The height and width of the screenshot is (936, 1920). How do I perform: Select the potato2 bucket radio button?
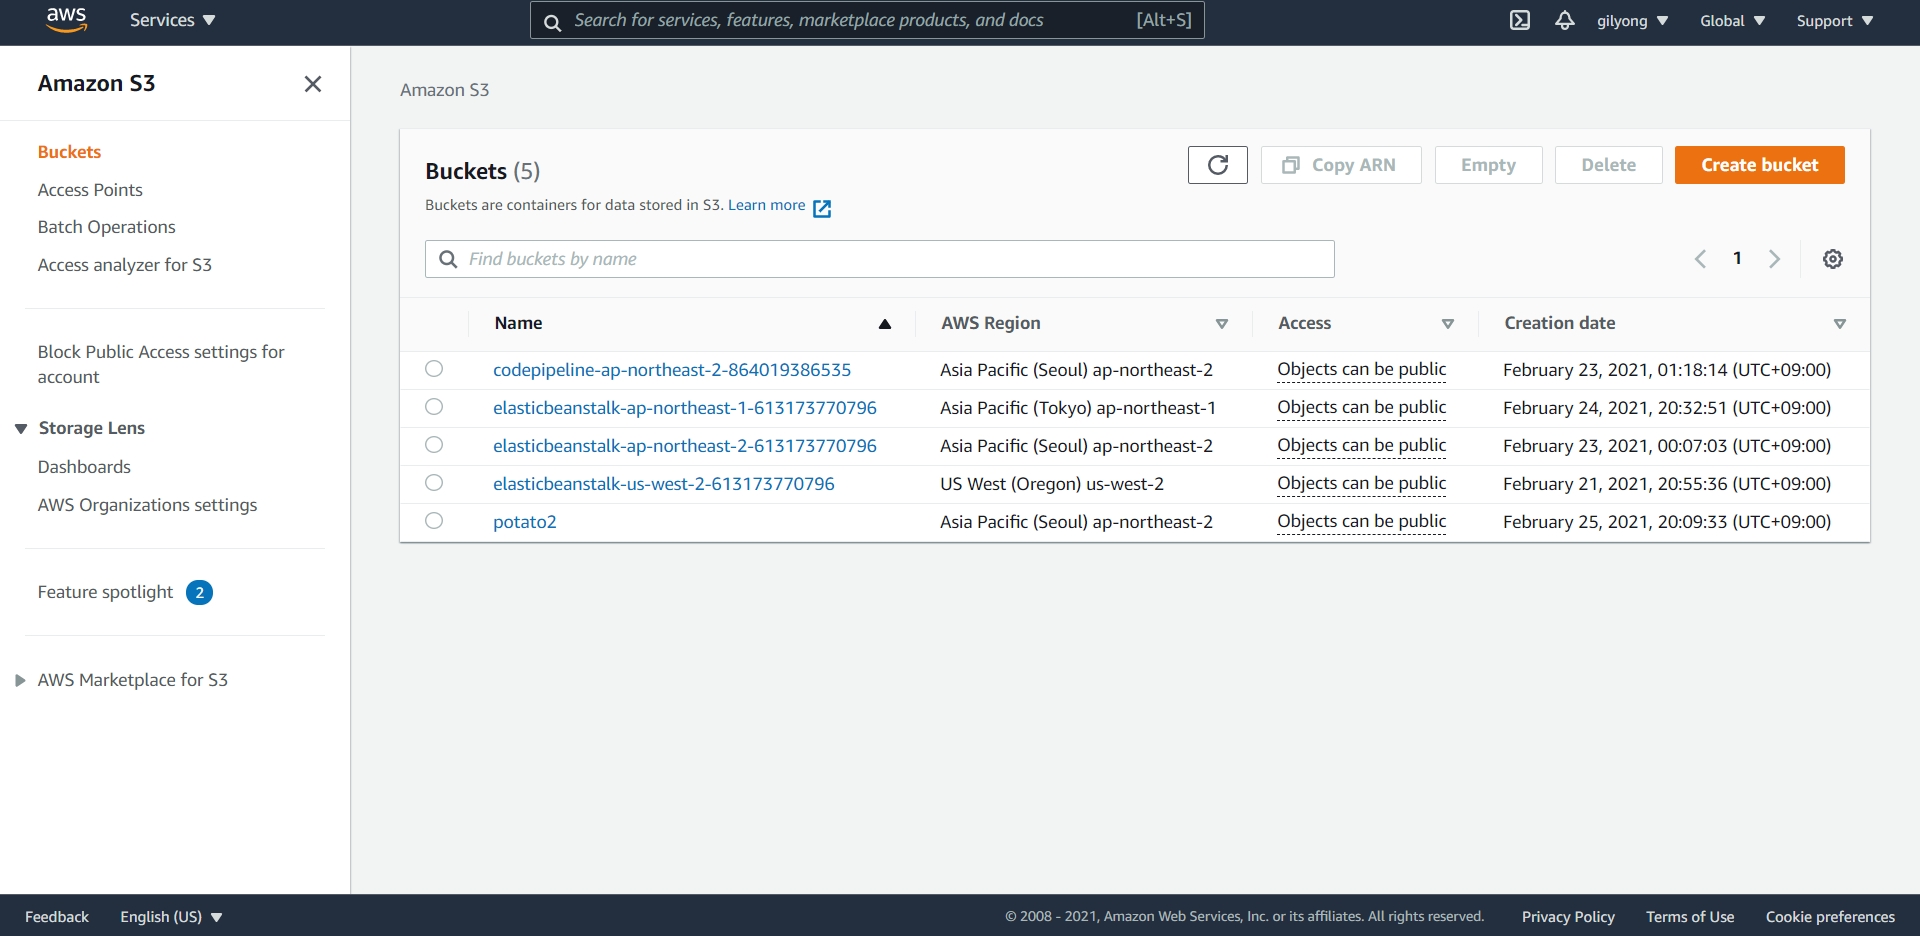[434, 521]
